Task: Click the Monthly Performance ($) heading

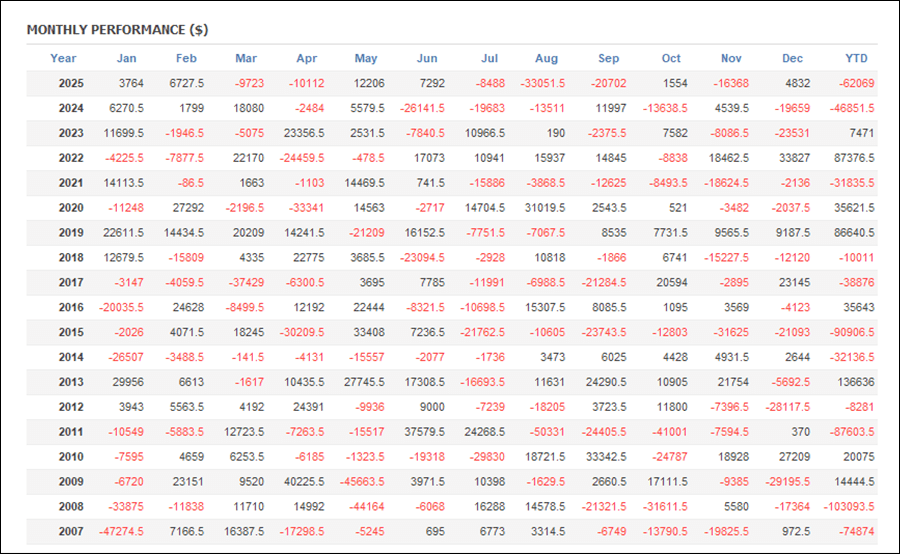Action: pyautogui.click(x=117, y=29)
